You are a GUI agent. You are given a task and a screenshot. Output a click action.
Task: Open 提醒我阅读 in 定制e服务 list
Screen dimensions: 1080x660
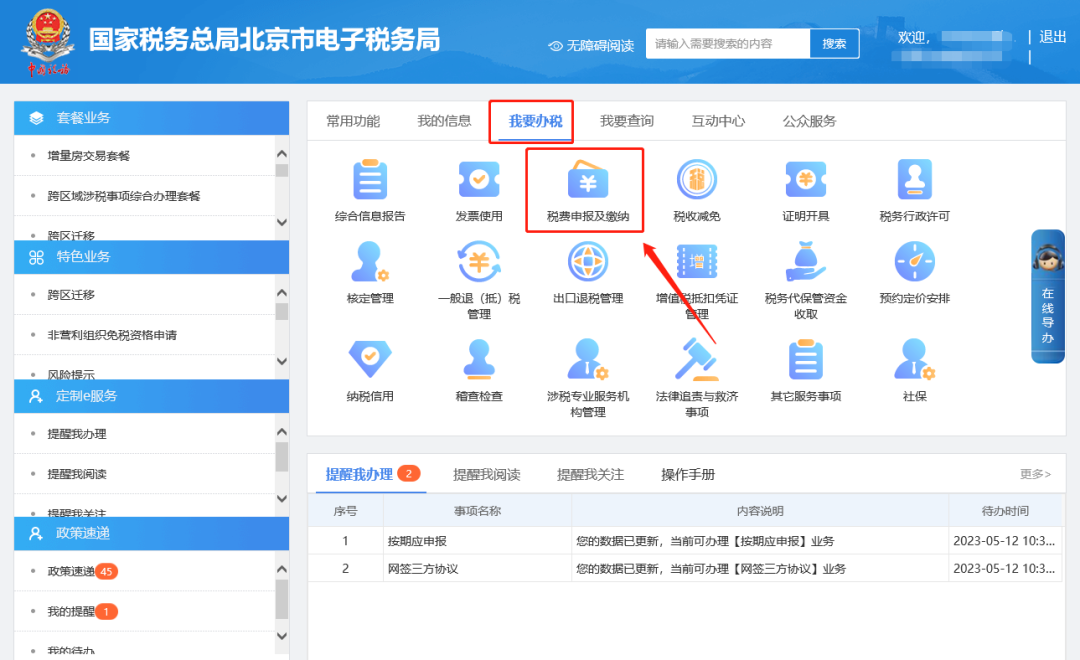(x=77, y=474)
